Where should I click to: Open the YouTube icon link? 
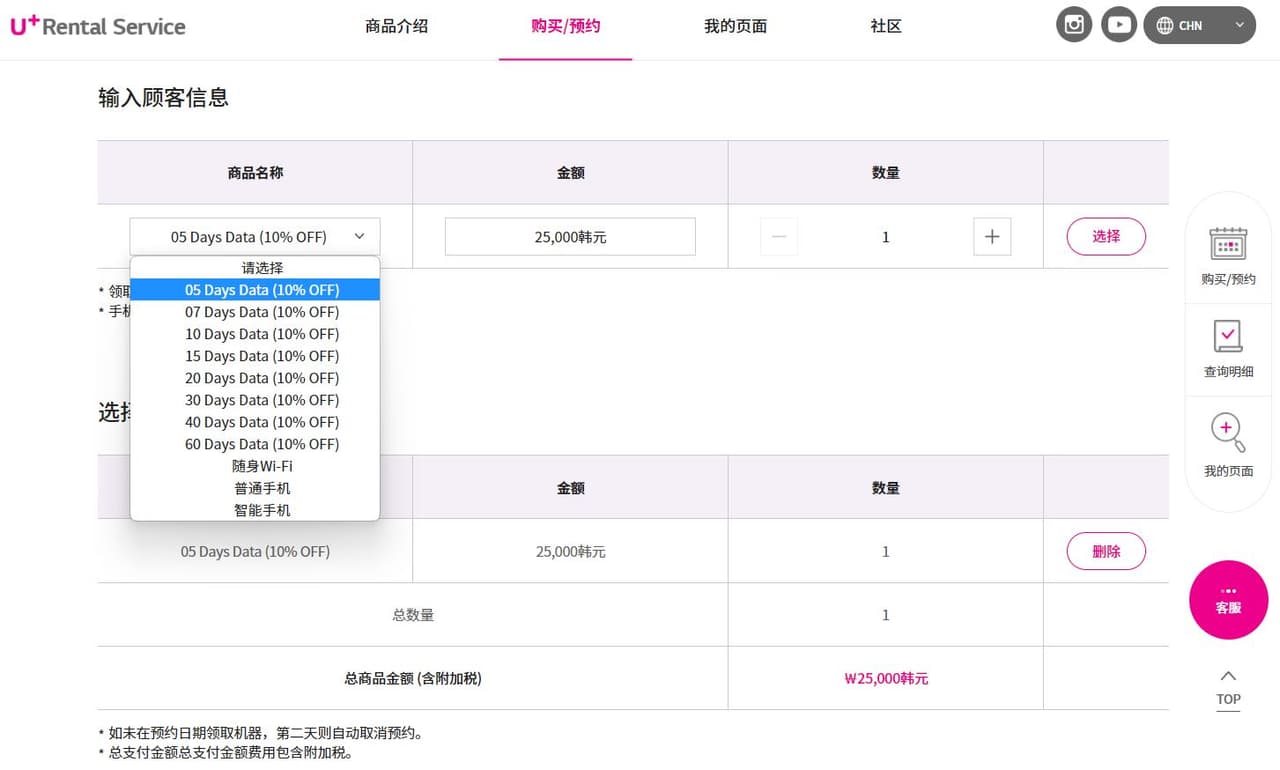pyautogui.click(x=1120, y=25)
